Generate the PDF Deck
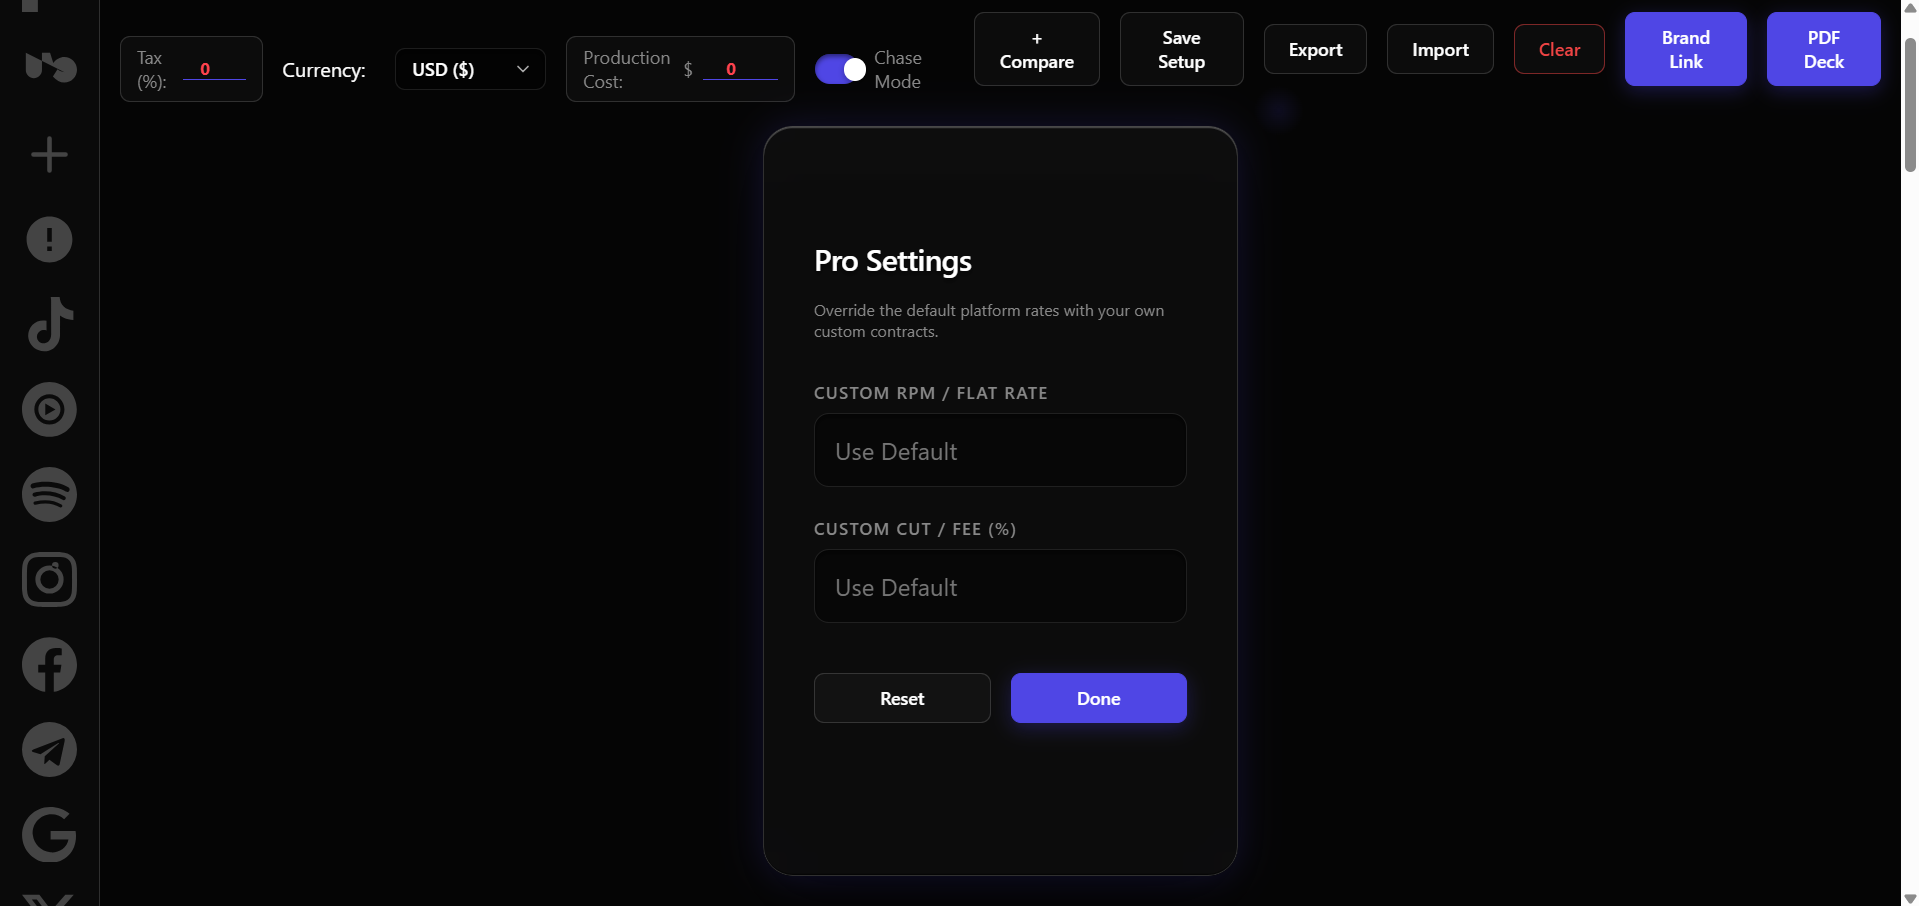The image size is (1919, 906). coord(1823,49)
